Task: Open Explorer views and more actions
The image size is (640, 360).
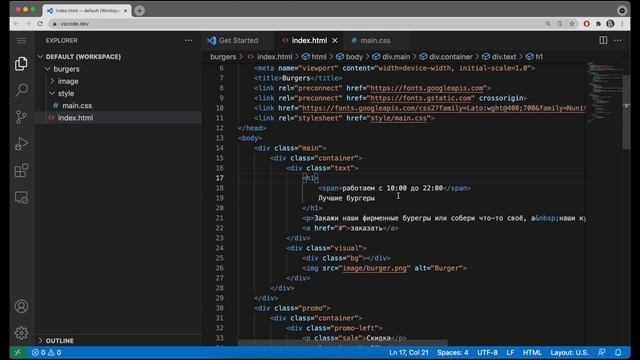Action: [x=188, y=40]
